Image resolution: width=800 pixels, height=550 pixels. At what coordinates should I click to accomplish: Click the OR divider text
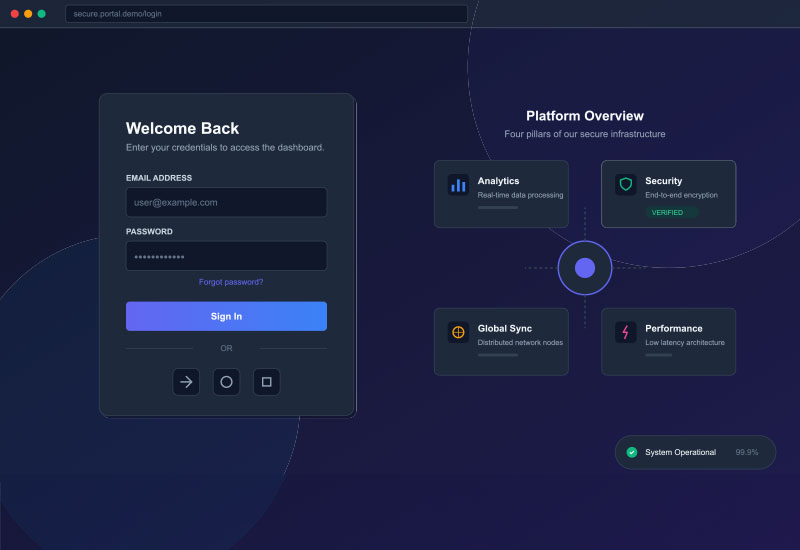(226, 348)
